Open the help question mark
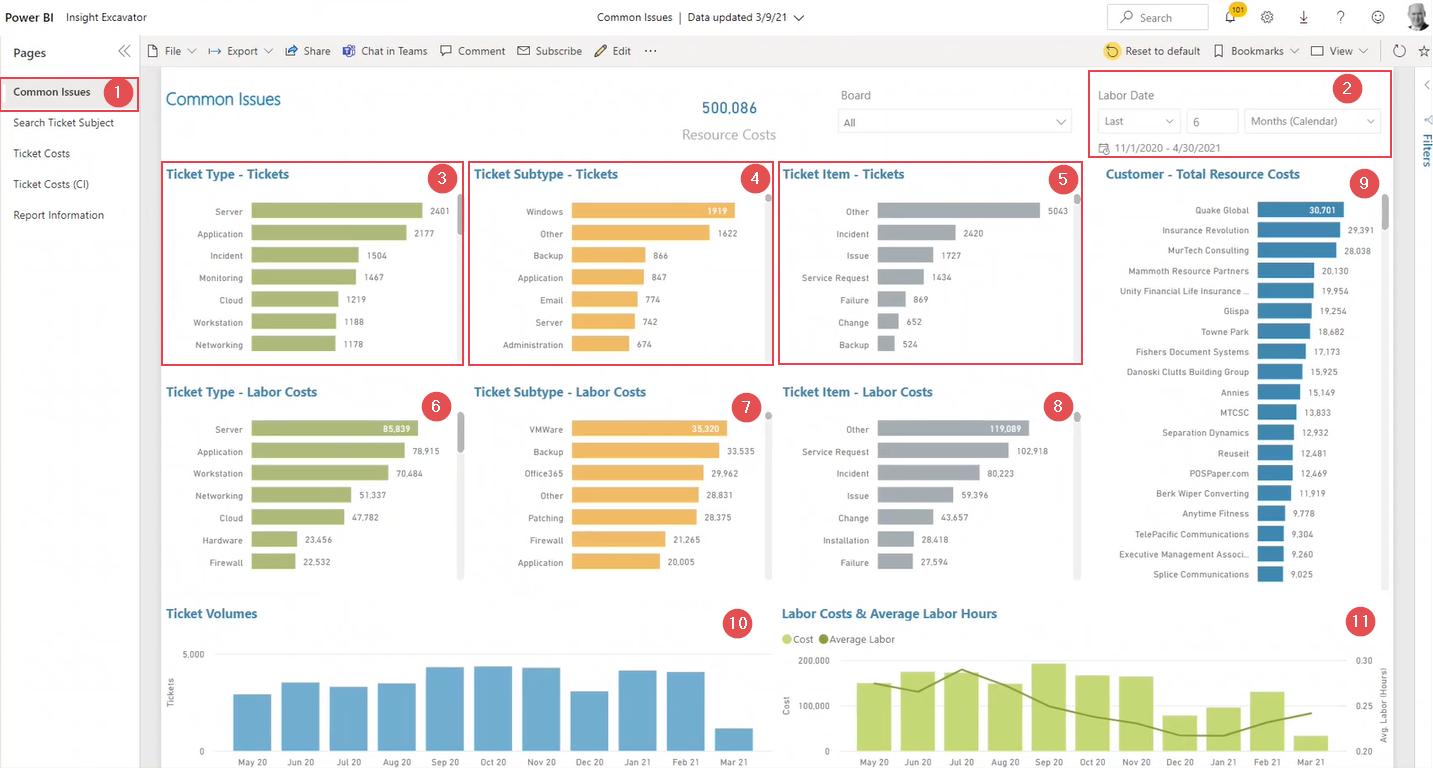Viewport: 1433px width, 768px height. point(1341,17)
